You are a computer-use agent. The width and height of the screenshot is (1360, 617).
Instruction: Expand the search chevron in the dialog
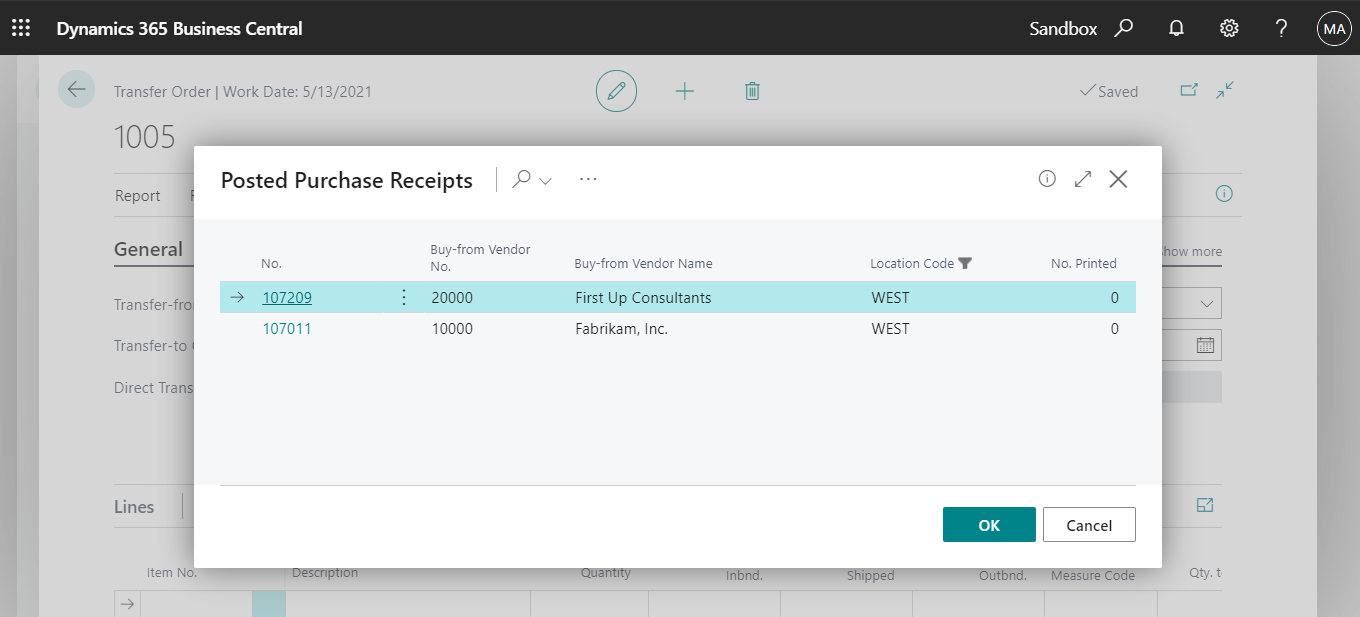click(x=543, y=180)
